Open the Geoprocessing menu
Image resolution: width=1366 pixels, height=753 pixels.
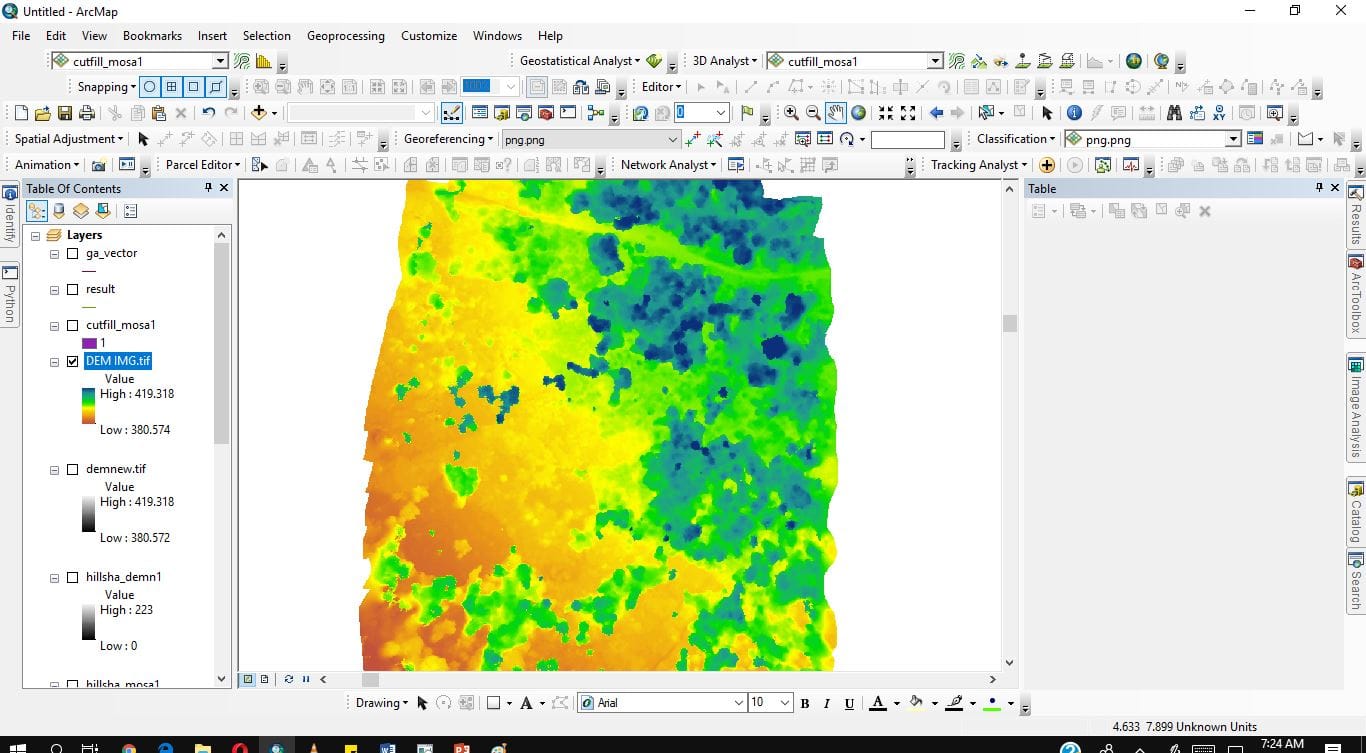[345, 36]
